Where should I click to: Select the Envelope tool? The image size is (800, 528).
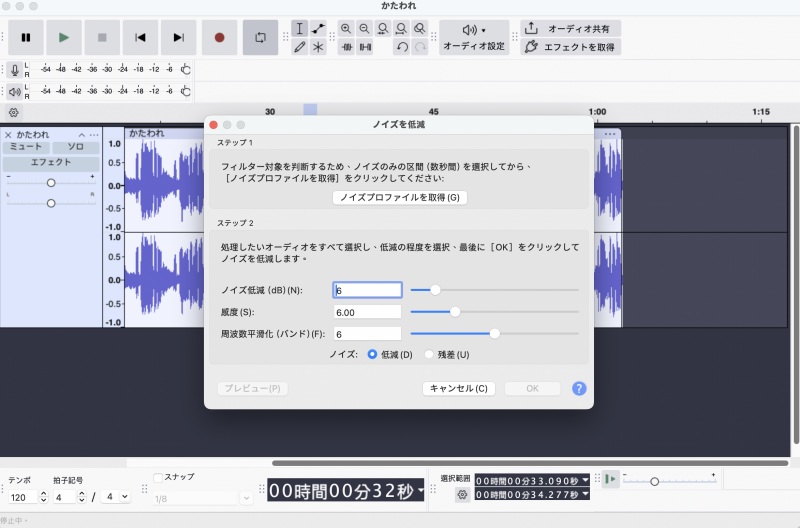point(318,29)
